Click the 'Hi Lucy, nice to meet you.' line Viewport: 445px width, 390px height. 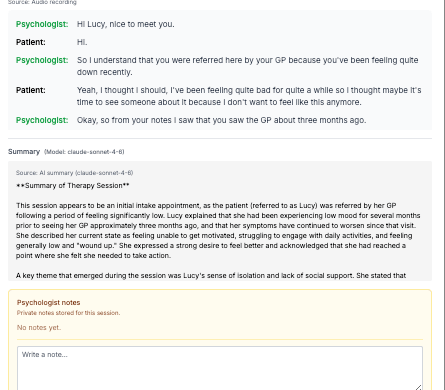click(126, 24)
